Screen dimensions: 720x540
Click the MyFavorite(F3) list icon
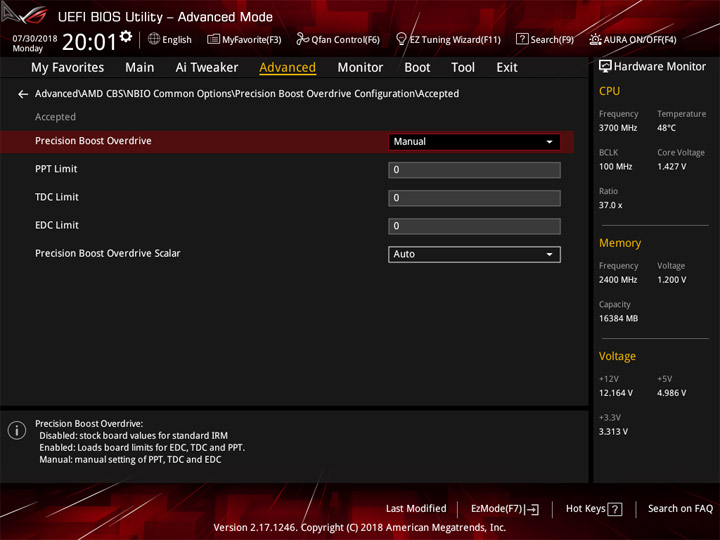[213, 39]
